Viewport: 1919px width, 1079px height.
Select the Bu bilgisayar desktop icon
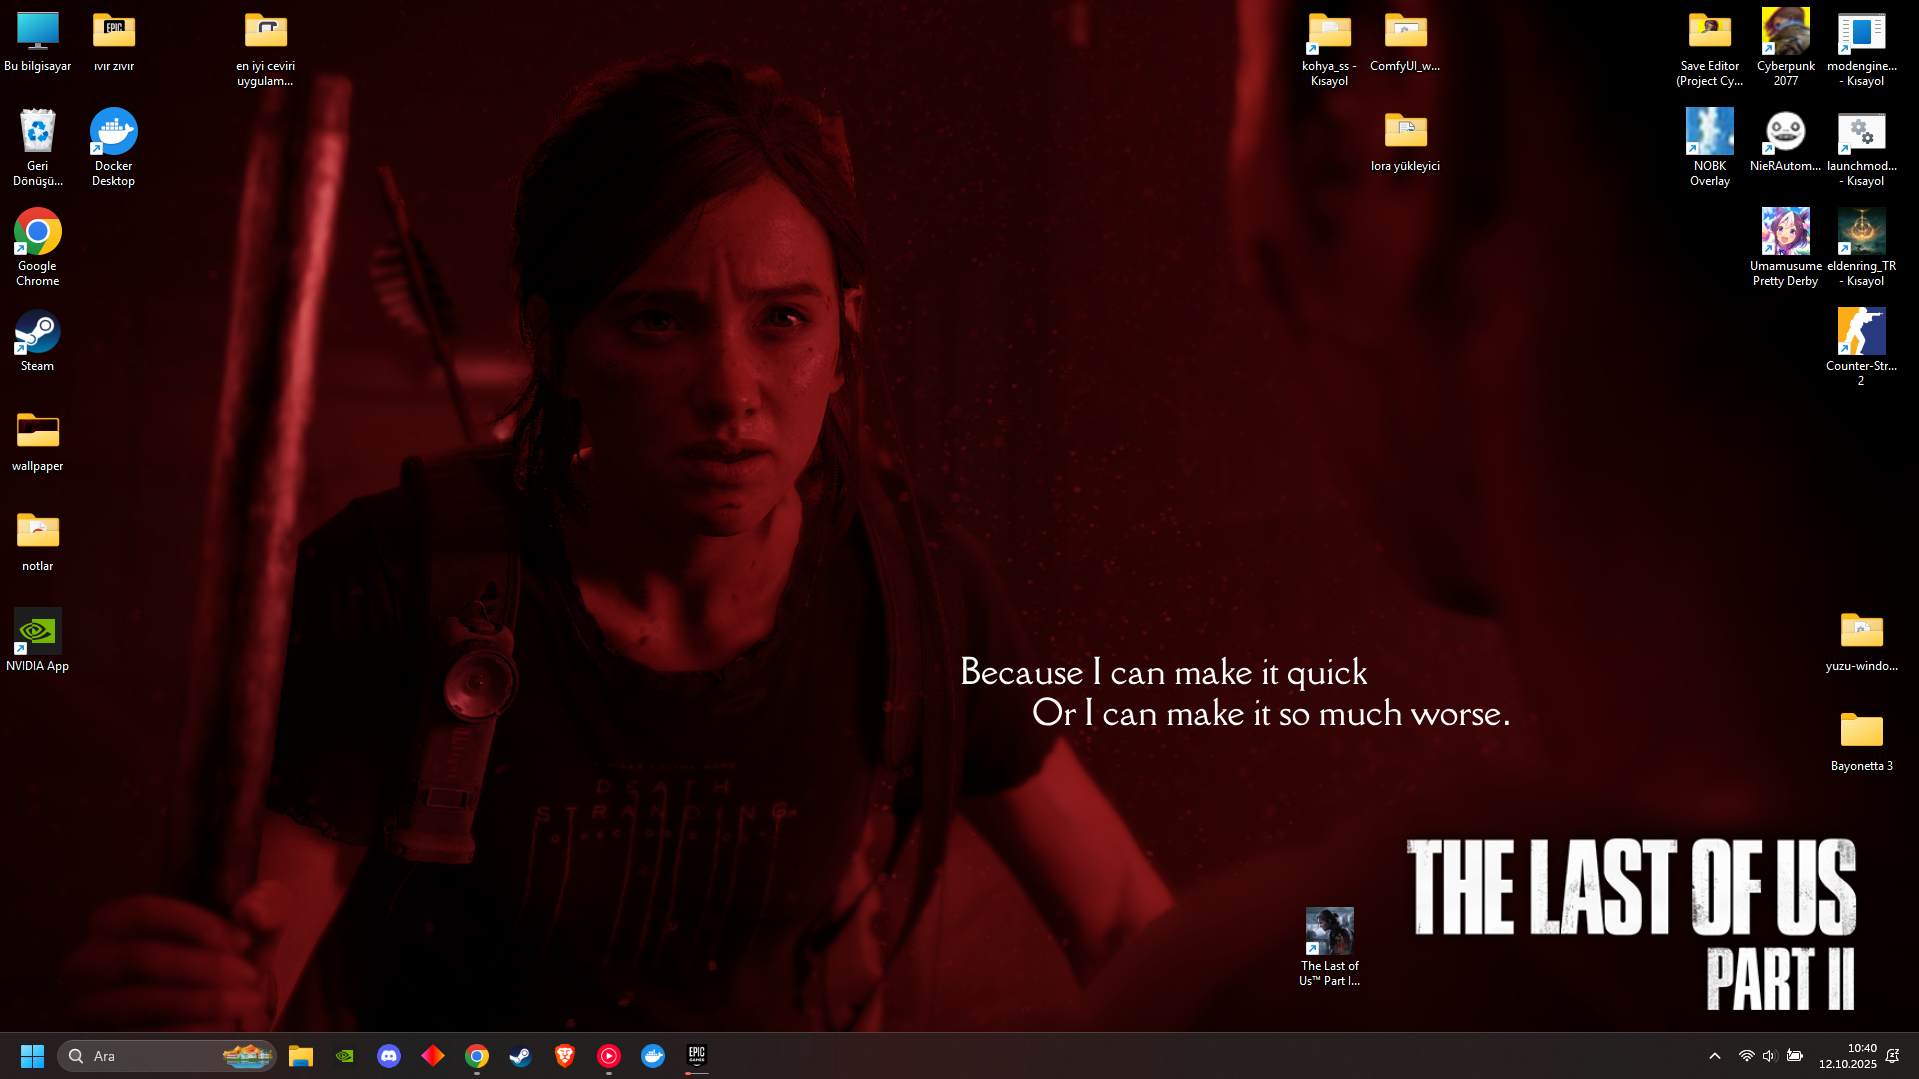click(x=37, y=41)
